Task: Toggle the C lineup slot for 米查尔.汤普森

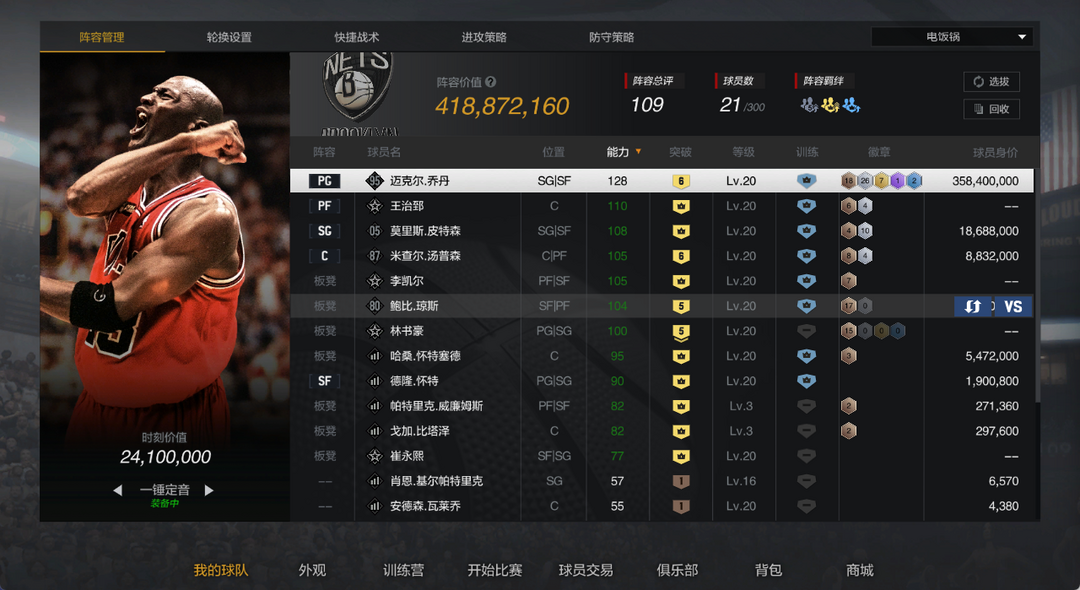Action: pyautogui.click(x=324, y=256)
